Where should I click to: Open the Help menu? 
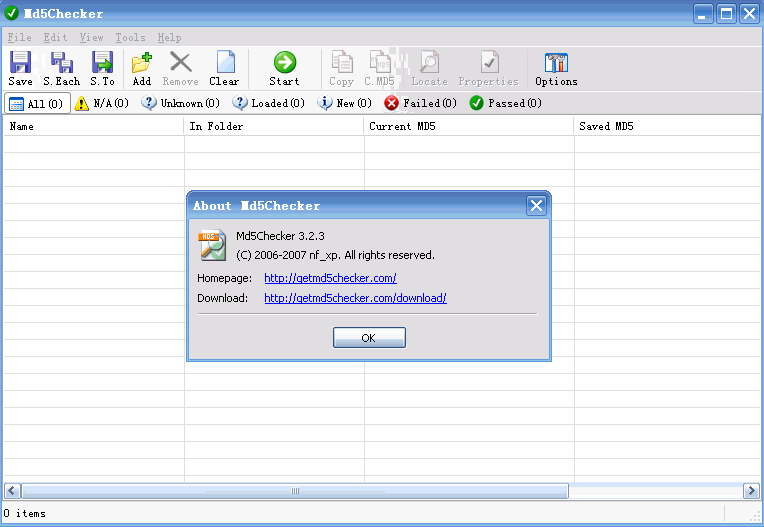click(169, 38)
